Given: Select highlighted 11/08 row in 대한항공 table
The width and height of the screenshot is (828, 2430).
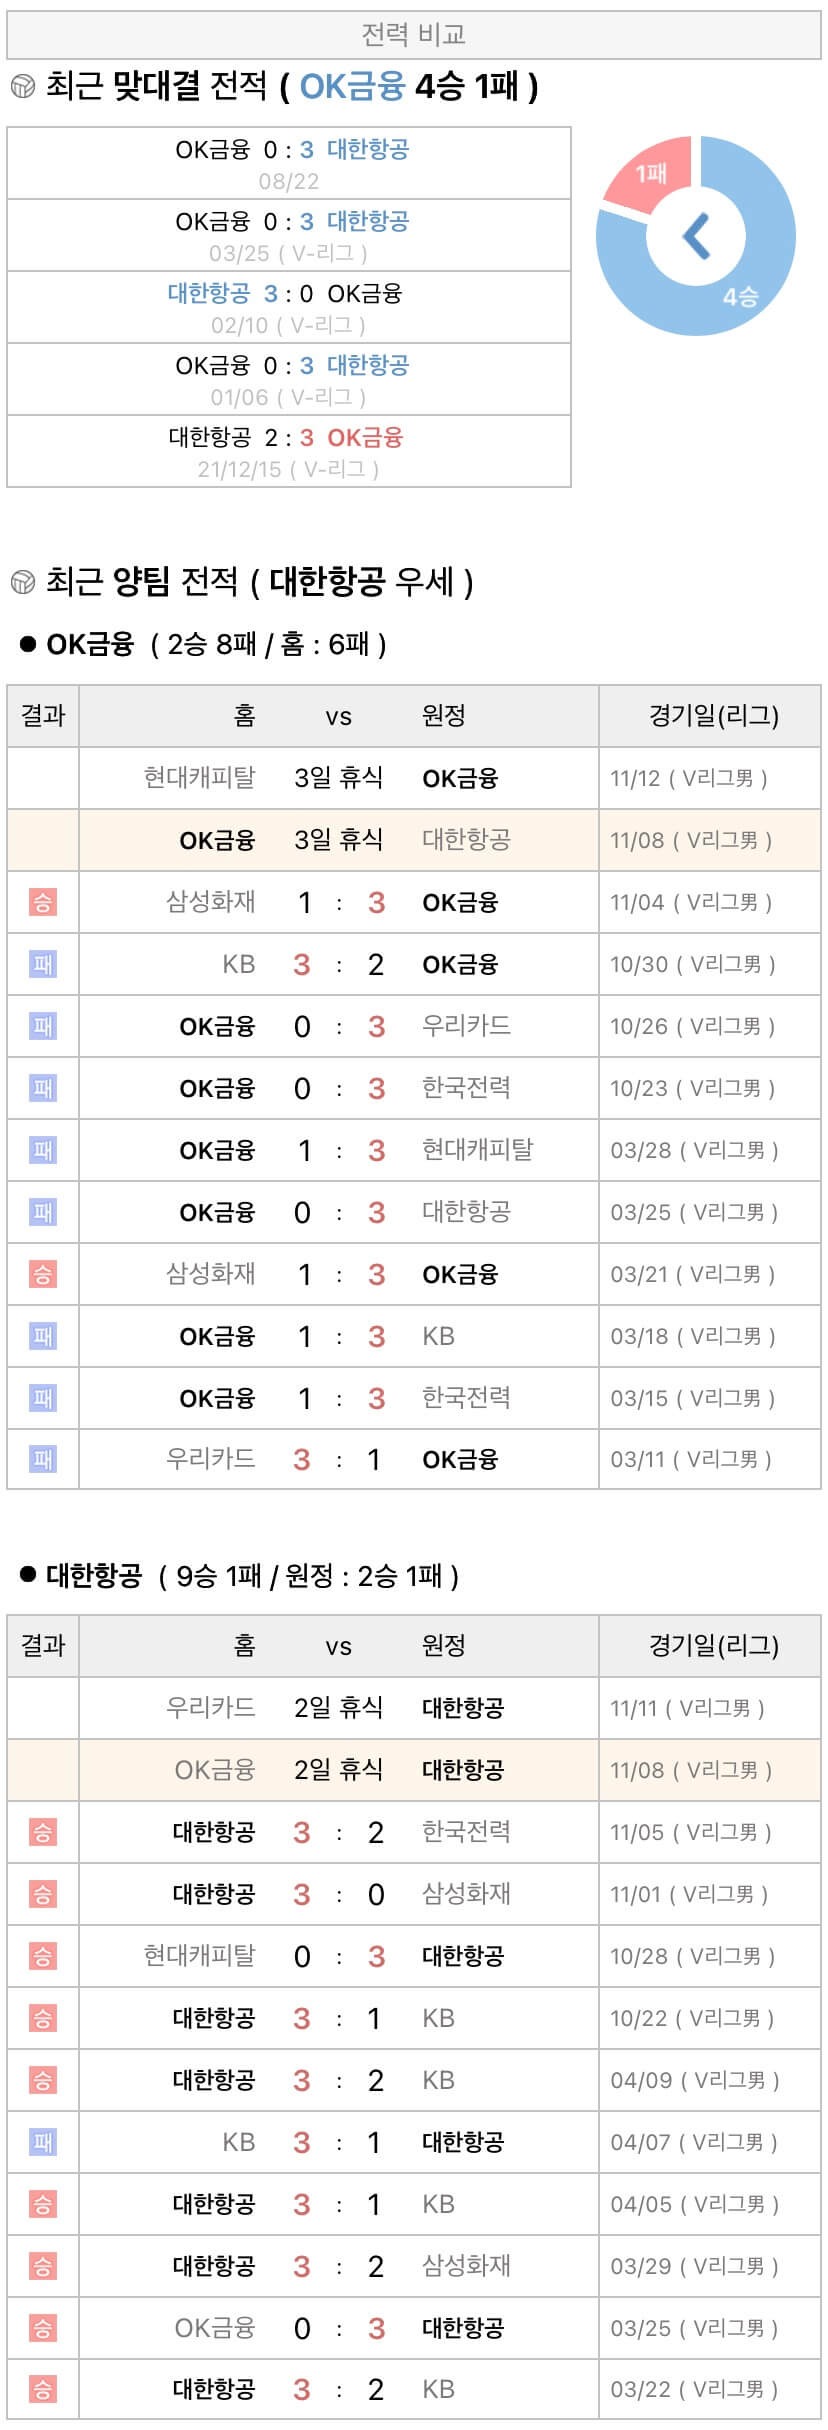Looking at the screenshot, I should point(413,1771).
